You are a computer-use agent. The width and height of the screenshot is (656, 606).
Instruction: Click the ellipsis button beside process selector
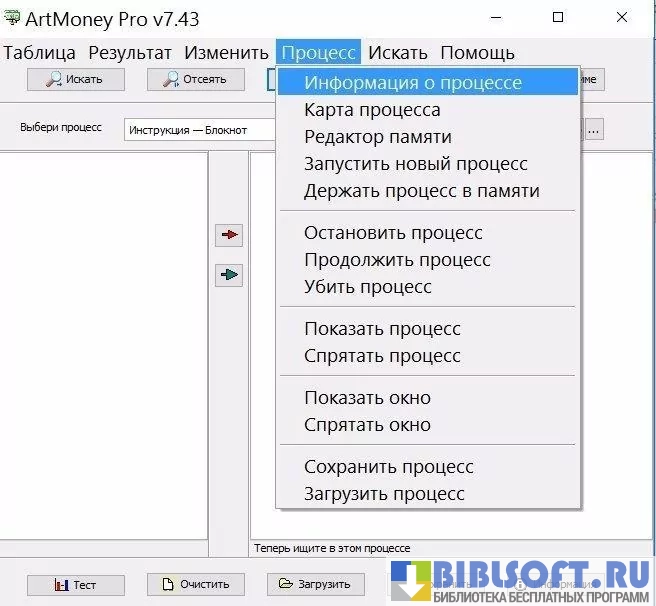click(594, 129)
